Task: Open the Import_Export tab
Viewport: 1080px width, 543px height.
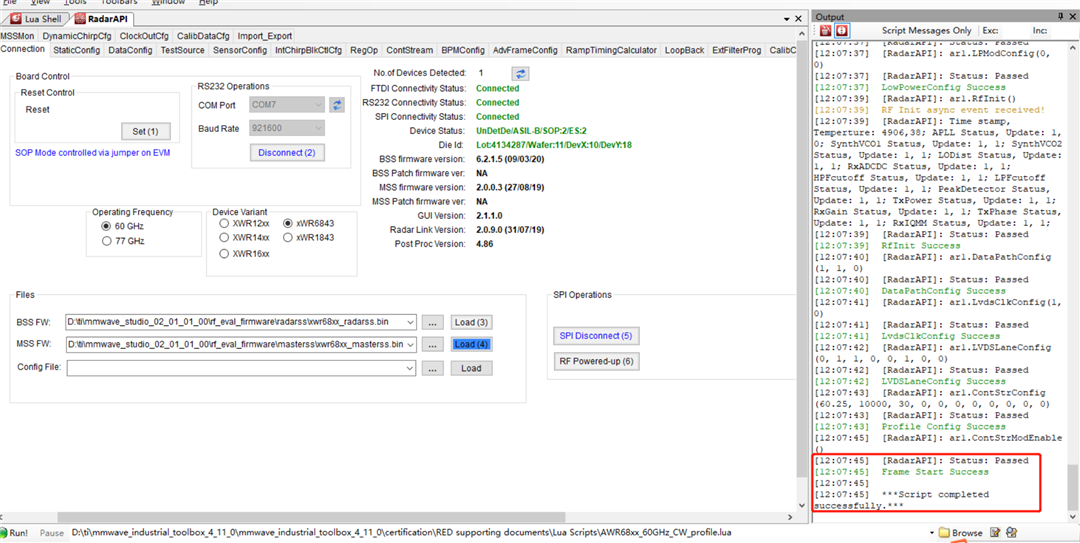Action: click(265, 36)
